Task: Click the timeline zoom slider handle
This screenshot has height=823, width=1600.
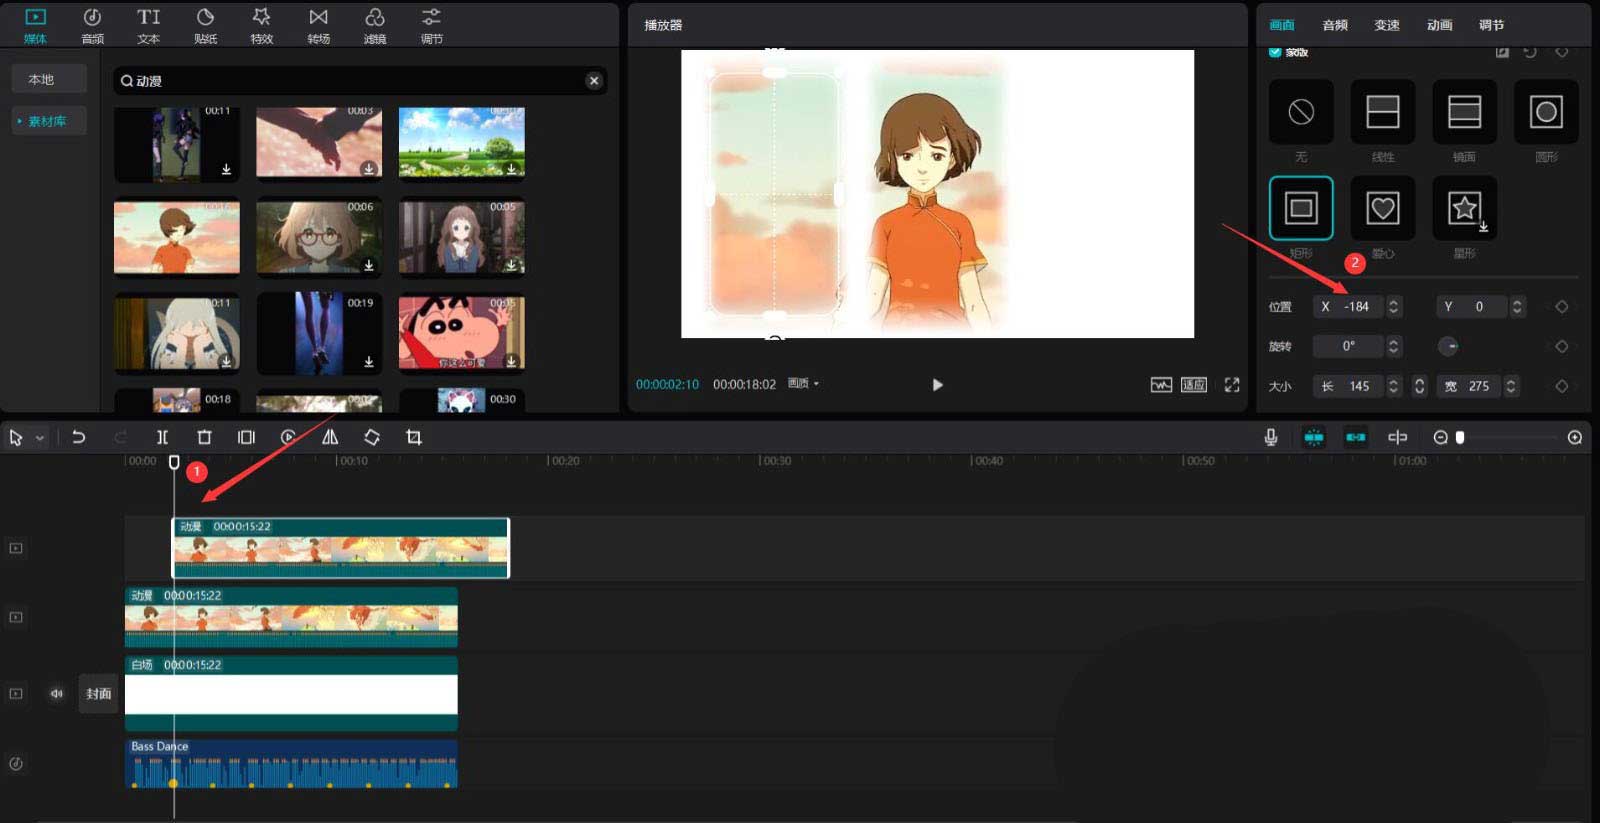Action: (1460, 437)
